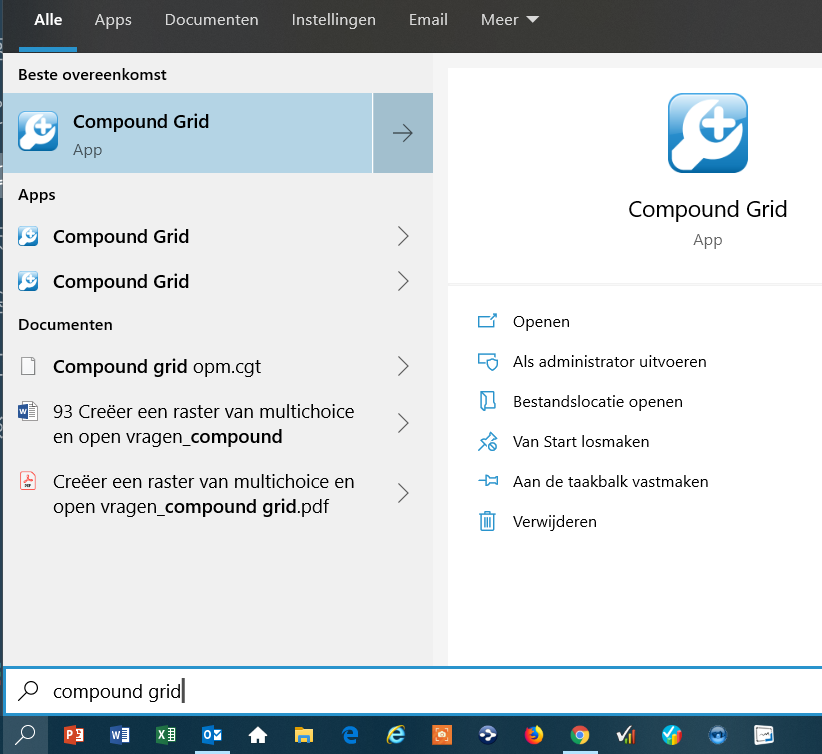Click Verwijderen to uninstall the app
The image size is (822, 754).
[x=555, y=522]
